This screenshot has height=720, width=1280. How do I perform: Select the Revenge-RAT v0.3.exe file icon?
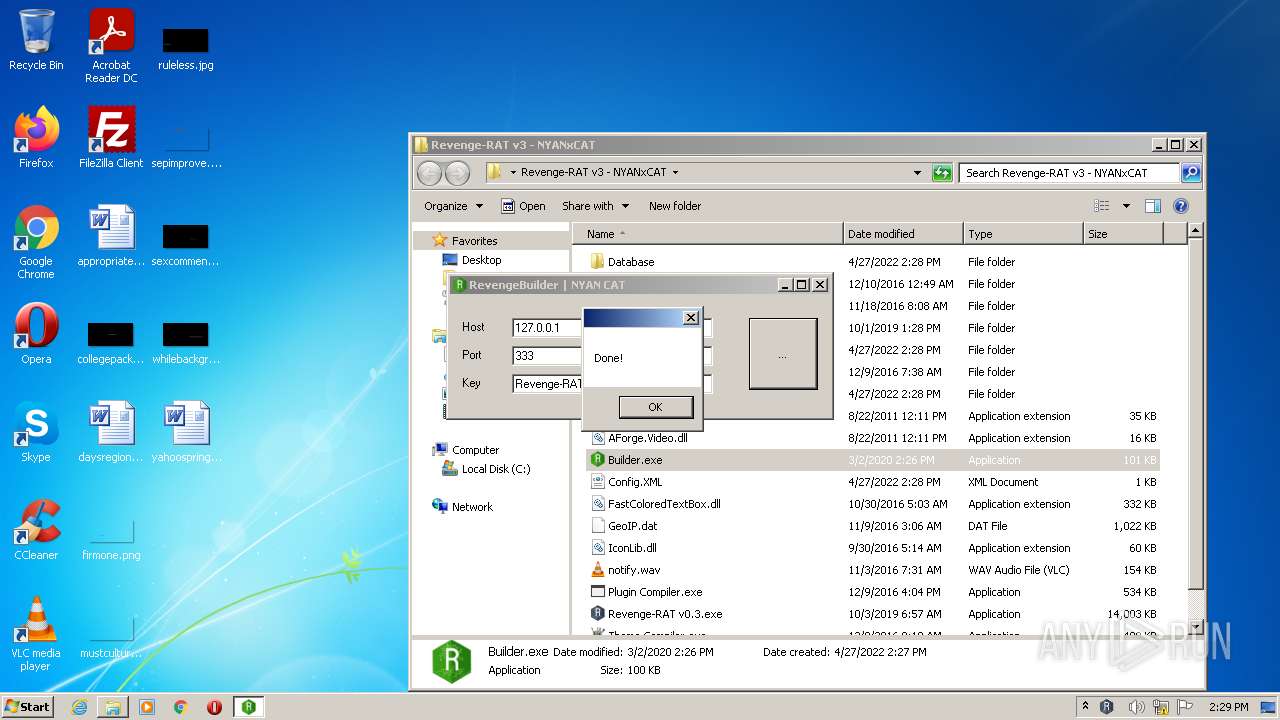point(597,614)
